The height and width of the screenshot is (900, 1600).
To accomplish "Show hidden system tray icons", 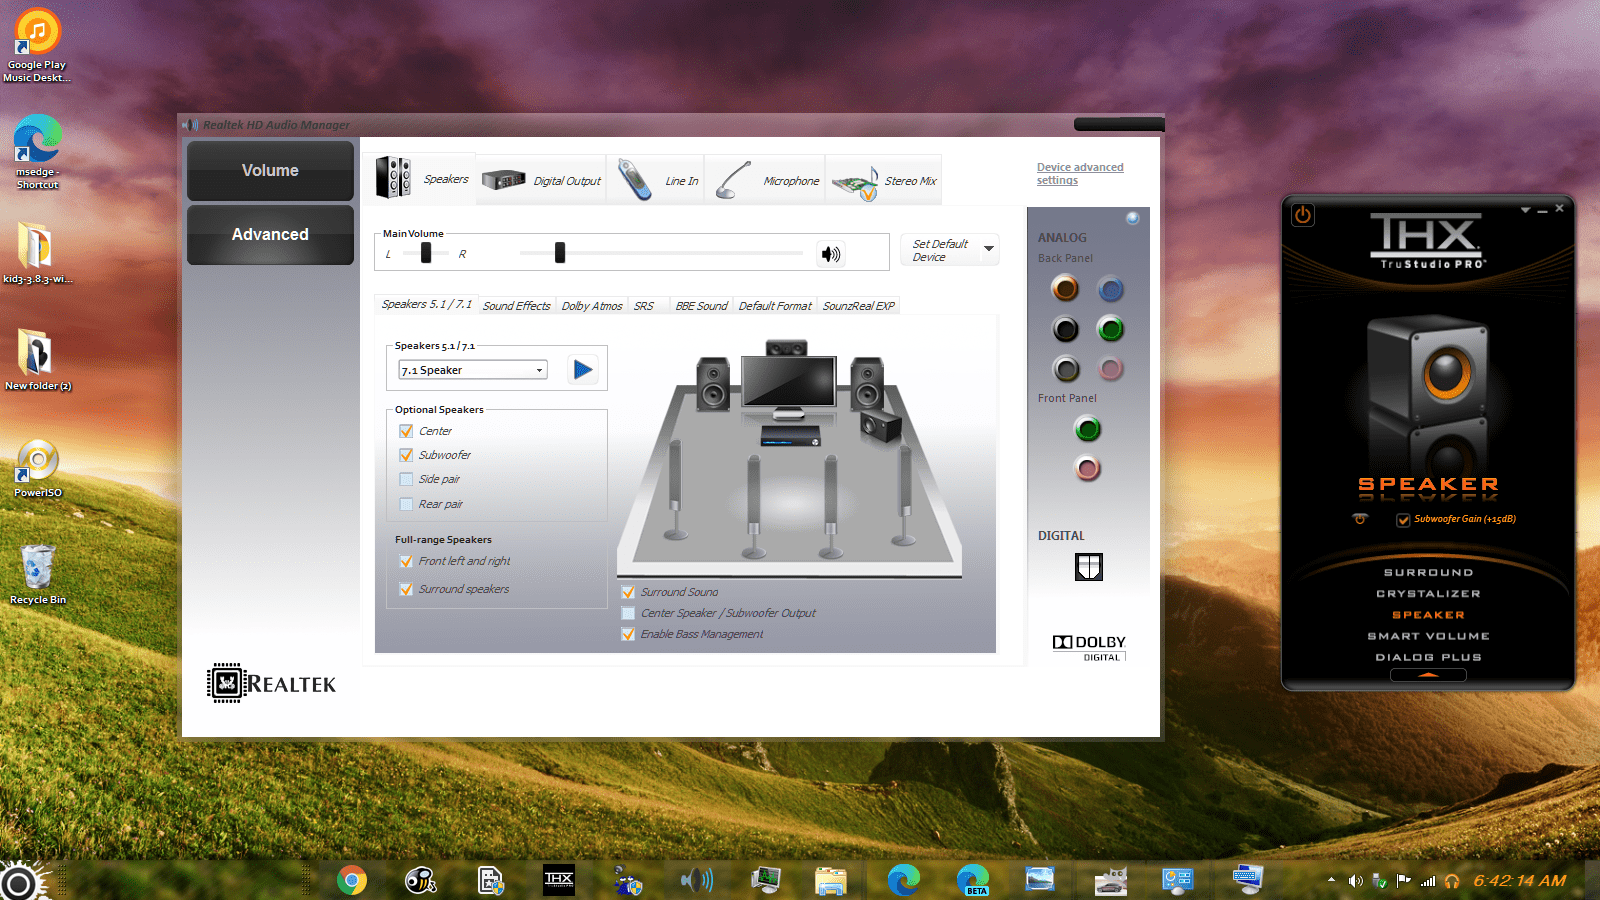I will [x=1331, y=880].
